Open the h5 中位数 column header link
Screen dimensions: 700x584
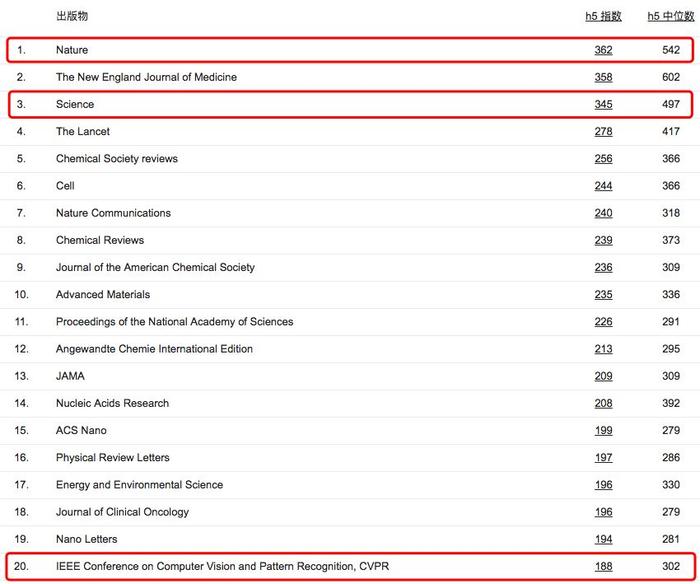tap(671, 16)
